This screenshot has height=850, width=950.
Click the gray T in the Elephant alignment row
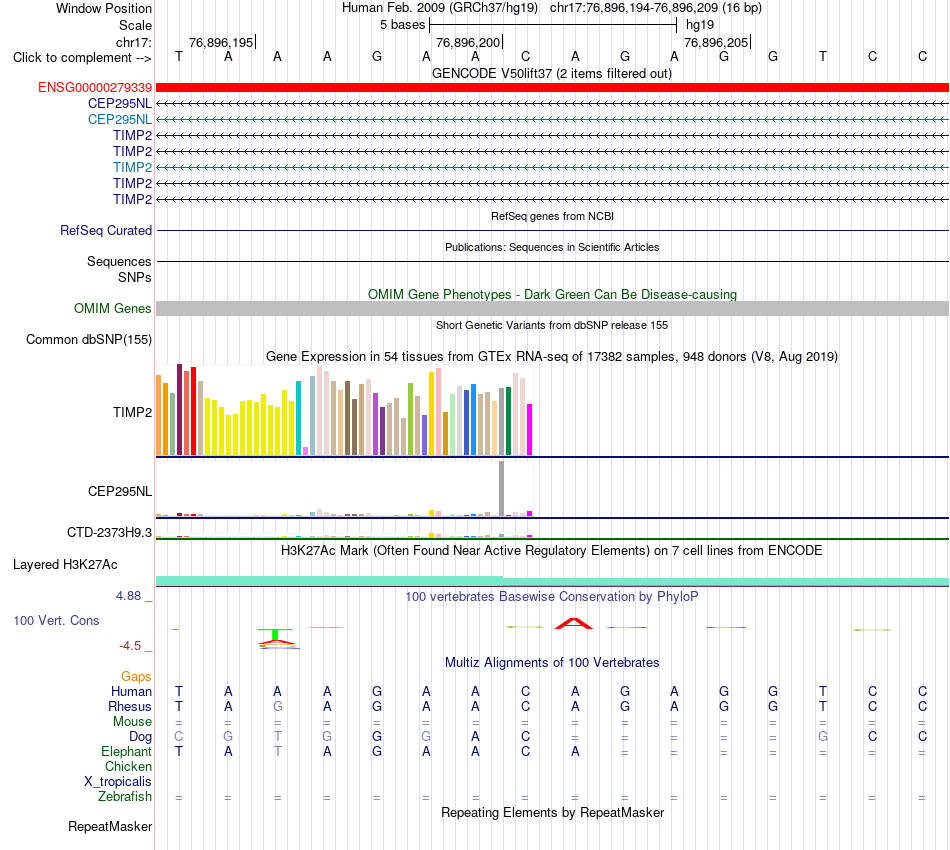tap(277, 751)
